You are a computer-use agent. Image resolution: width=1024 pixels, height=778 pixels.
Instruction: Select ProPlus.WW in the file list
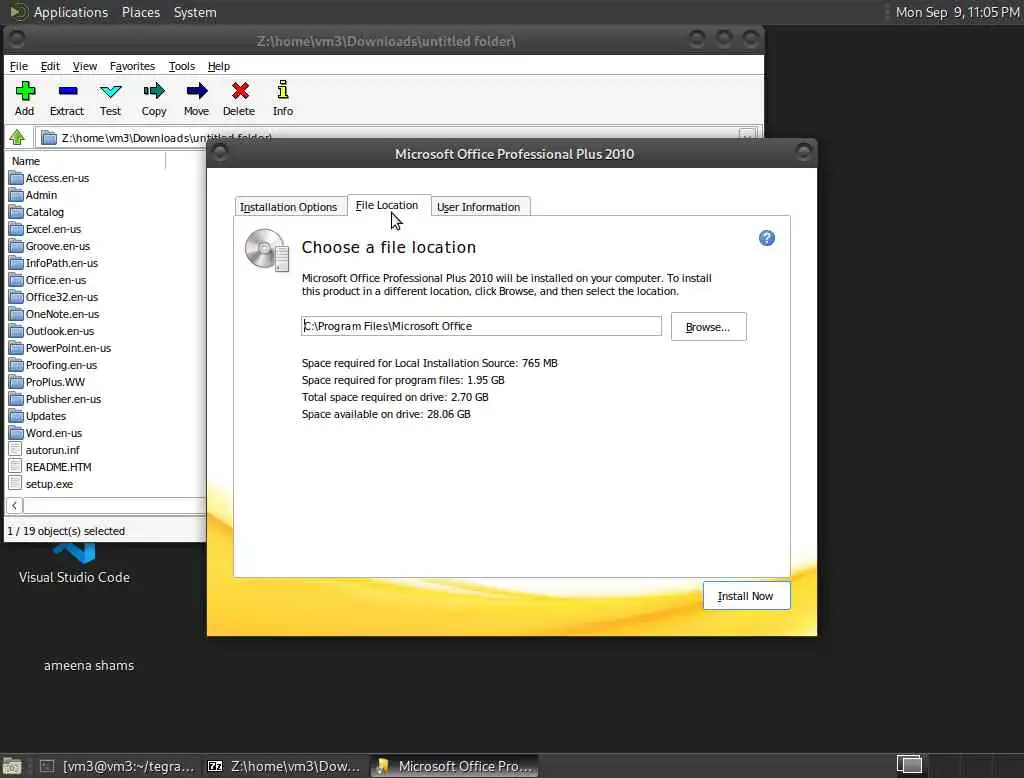tap(55, 381)
